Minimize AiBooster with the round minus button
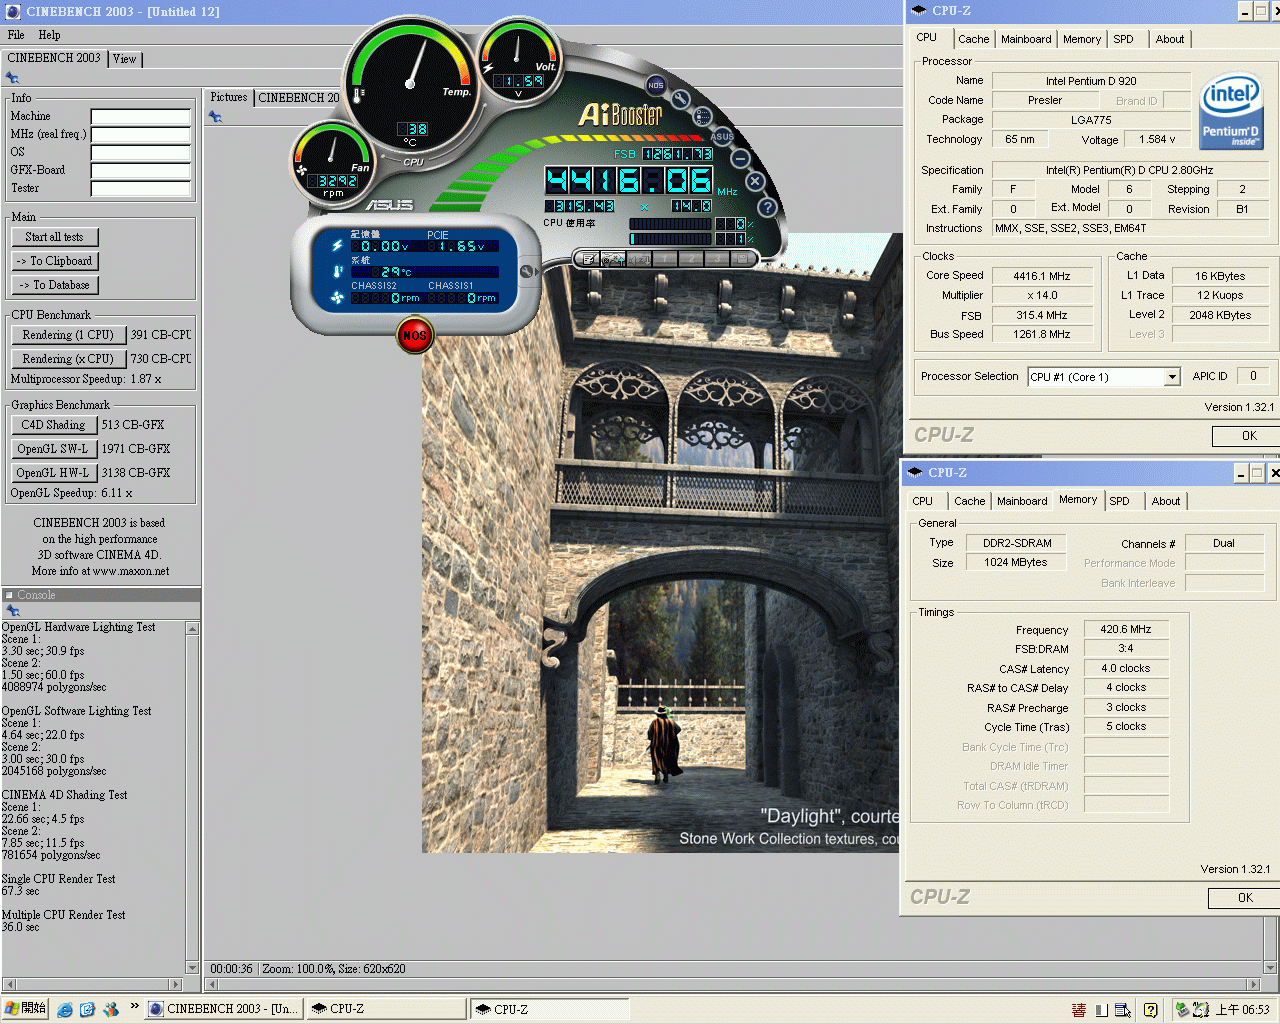The width and height of the screenshot is (1280, 1024). coord(741,158)
